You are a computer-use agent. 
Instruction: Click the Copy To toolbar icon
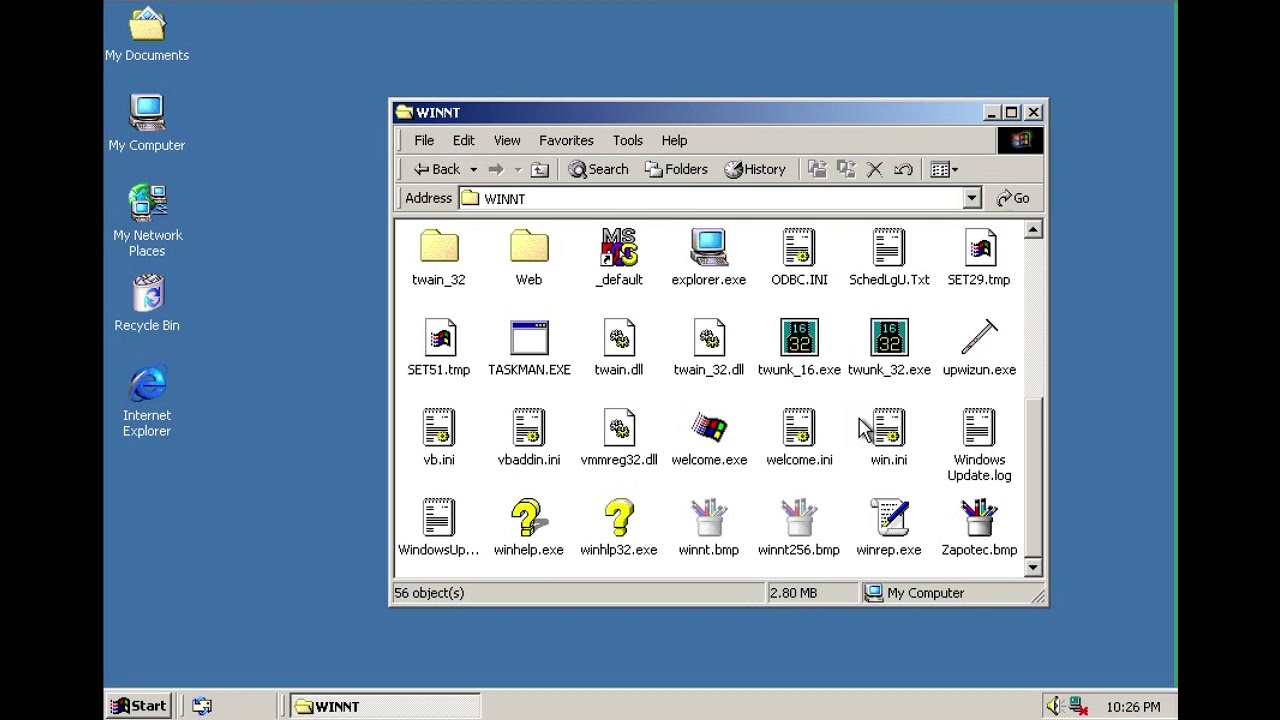click(846, 169)
